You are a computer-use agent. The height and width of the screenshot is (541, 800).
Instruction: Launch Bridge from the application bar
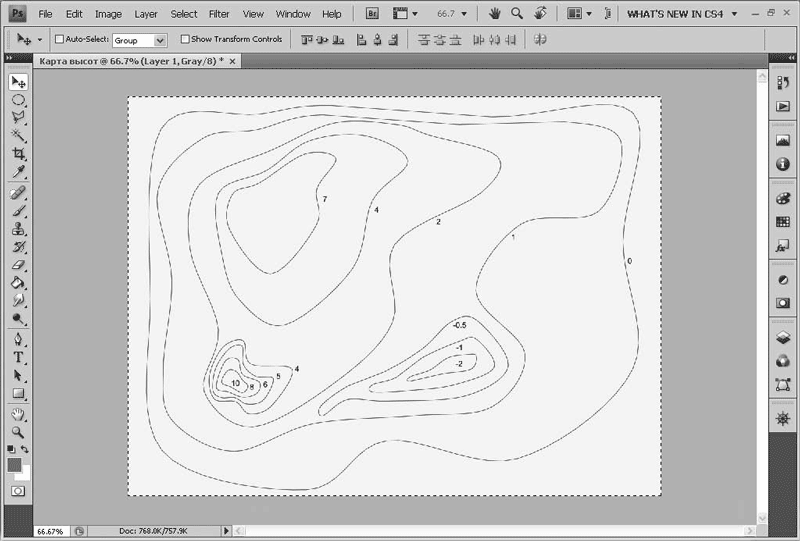(372, 14)
